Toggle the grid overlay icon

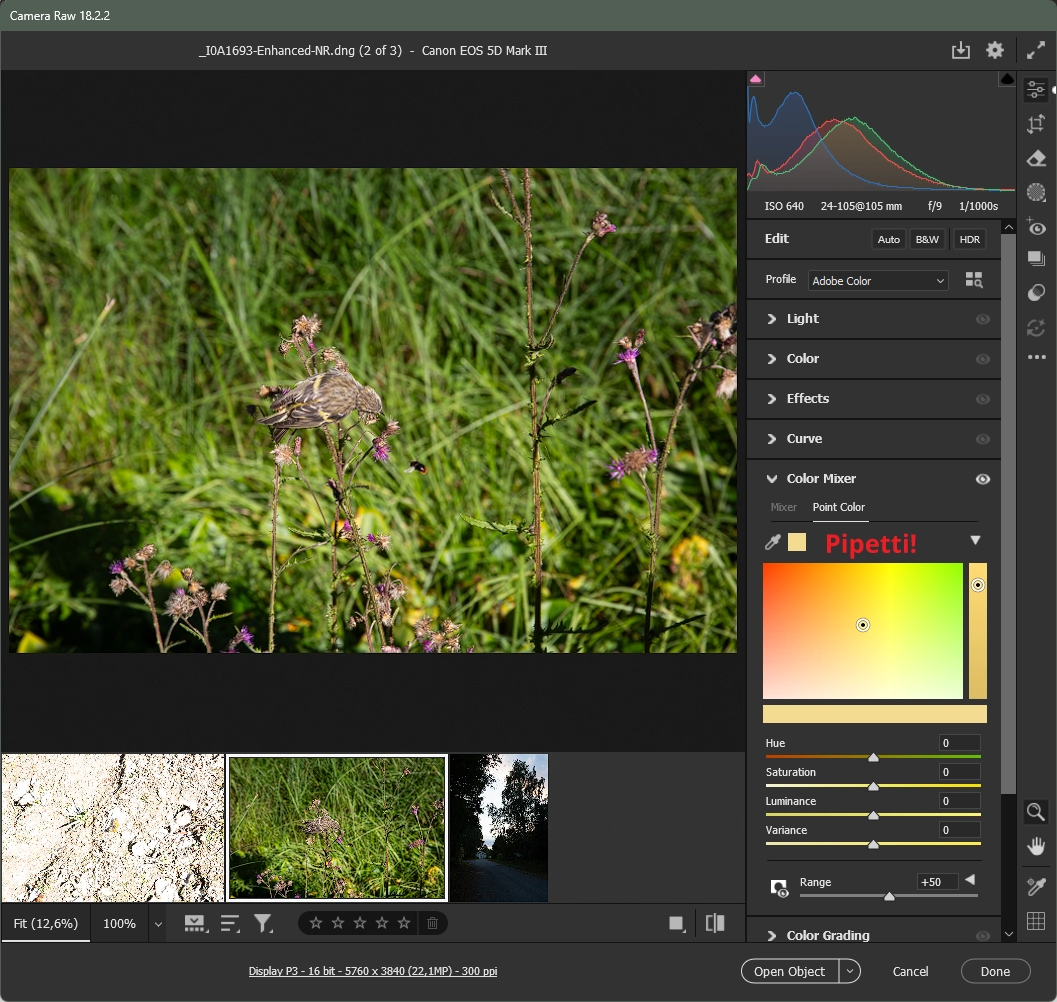click(1036, 921)
